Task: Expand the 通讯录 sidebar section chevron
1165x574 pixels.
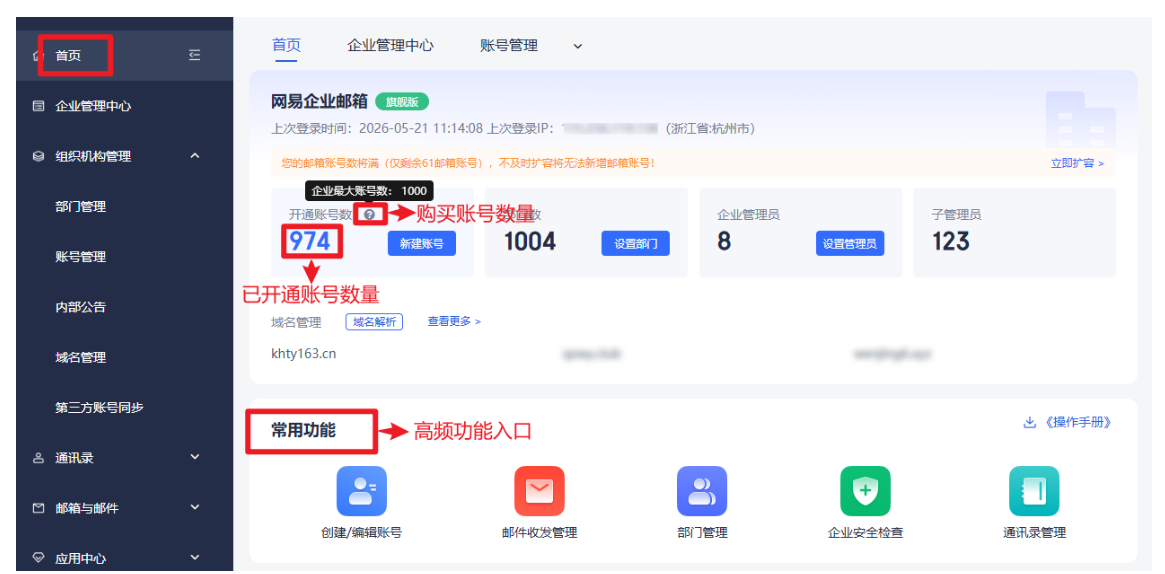Action: (195, 457)
